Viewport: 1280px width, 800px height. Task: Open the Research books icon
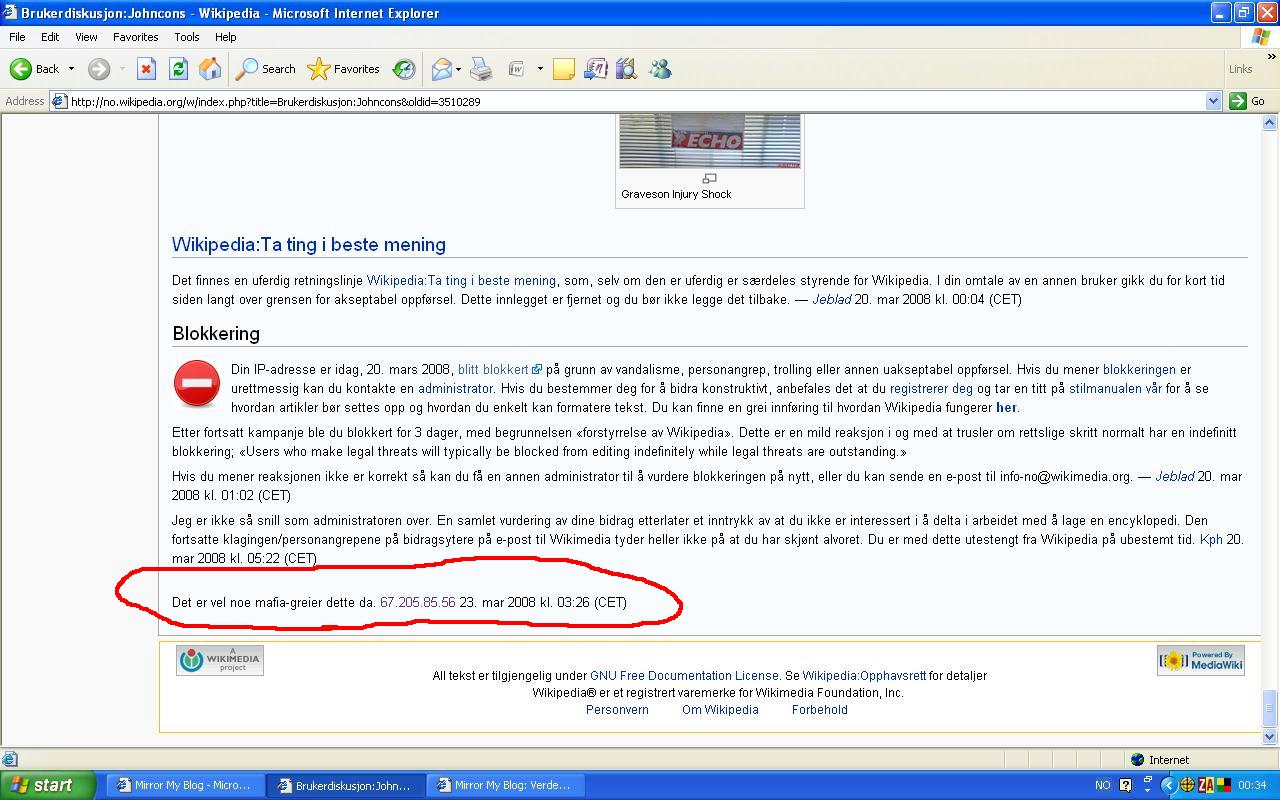pyautogui.click(x=627, y=69)
